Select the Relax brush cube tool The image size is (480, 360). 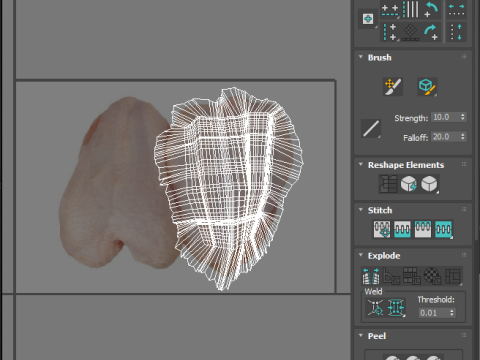(x=427, y=87)
